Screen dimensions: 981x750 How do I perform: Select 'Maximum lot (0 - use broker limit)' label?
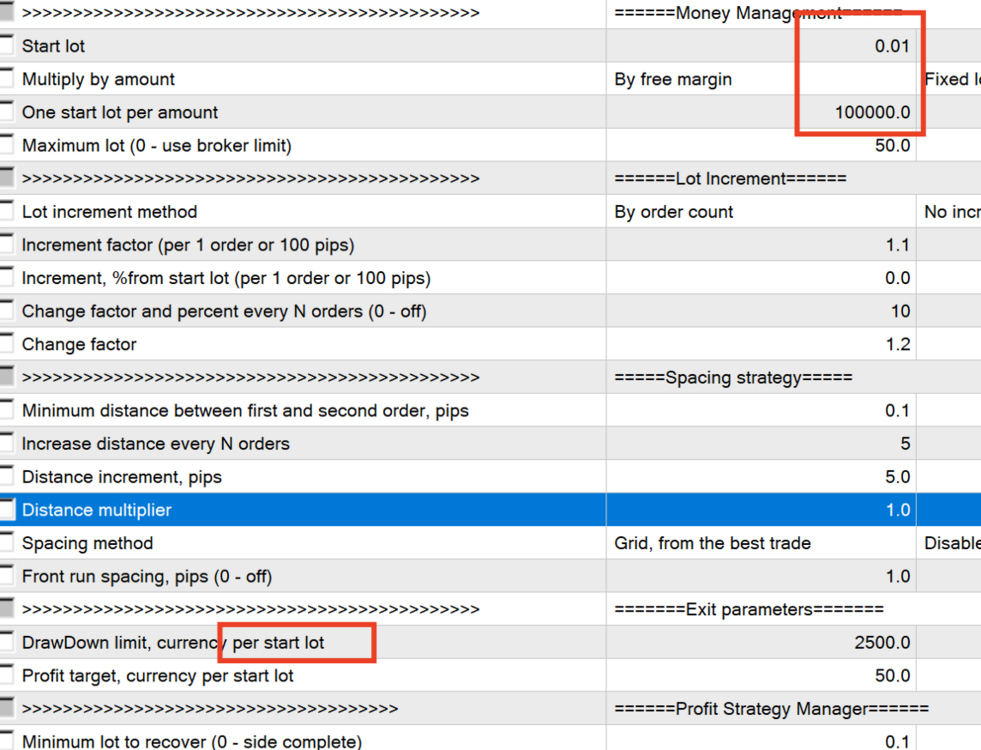coord(156,146)
